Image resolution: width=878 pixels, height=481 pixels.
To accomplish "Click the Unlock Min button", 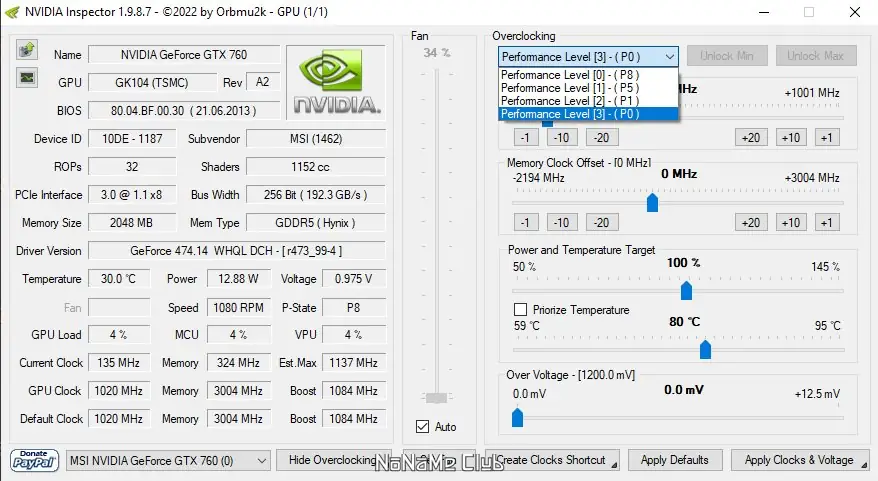I will [x=726, y=56].
